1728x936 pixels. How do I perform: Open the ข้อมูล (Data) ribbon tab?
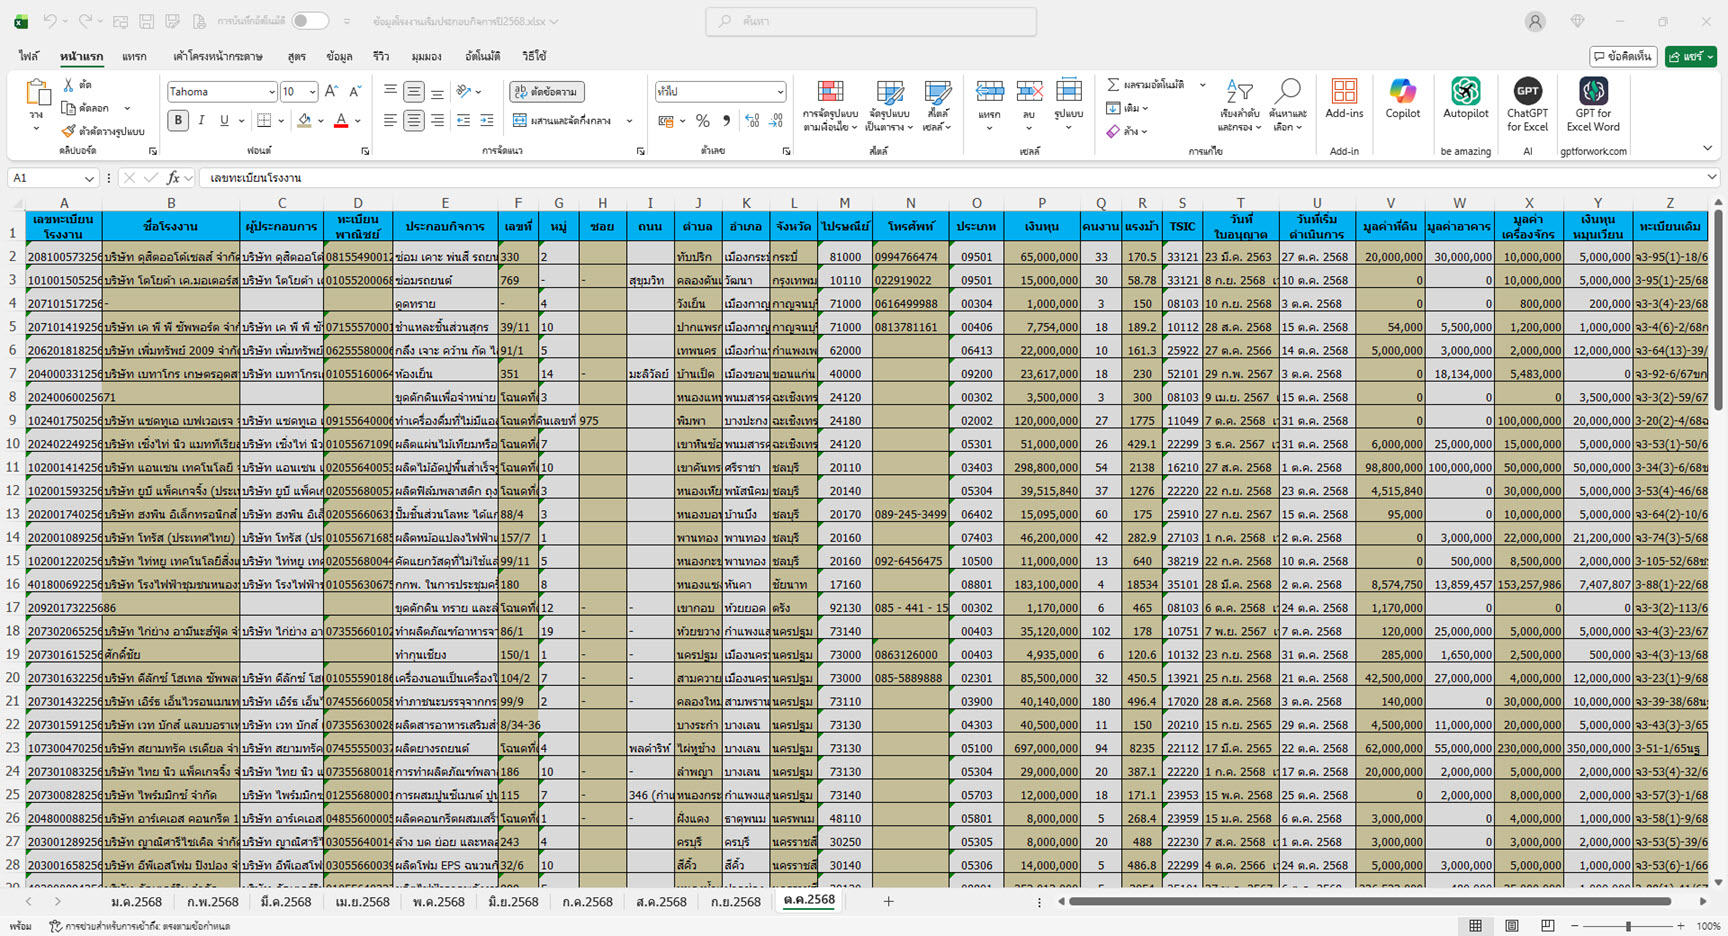tap(339, 56)
